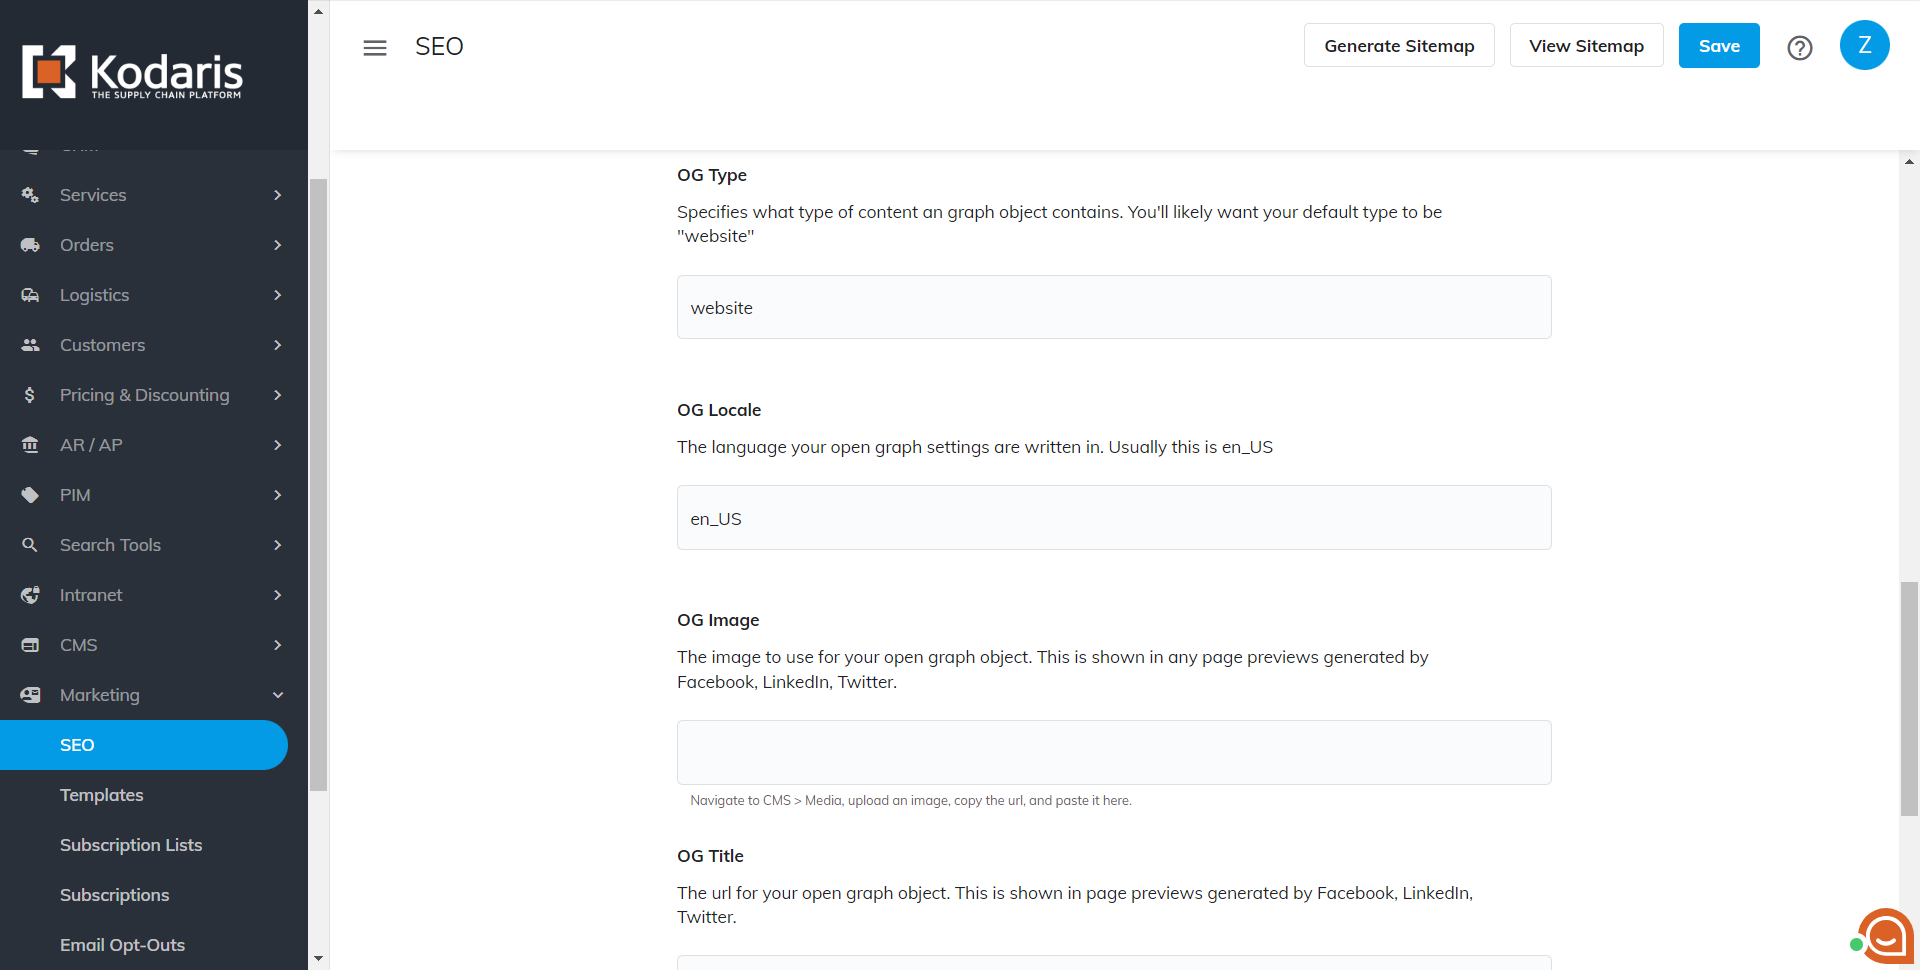Viewport: 1920px width, 970px height.
Task: Click the empty OG Image input field
Action: tap(1114, 752)
